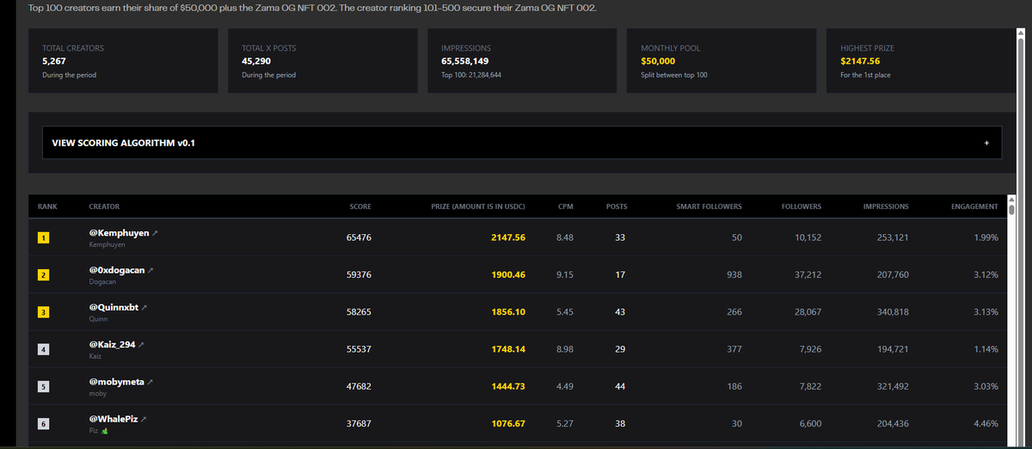Click the Monthly Pool $50,000 card

click(x=723, y=60)
